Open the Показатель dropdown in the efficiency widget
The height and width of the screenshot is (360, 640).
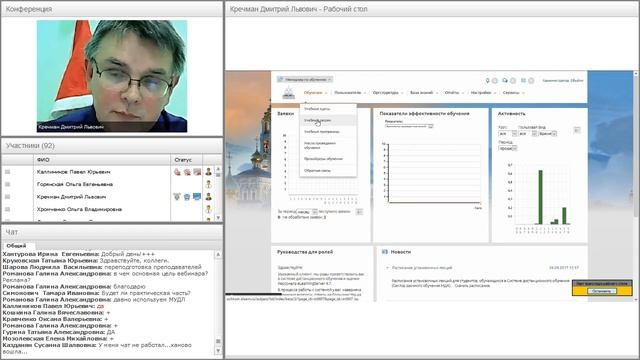point(409,127)
